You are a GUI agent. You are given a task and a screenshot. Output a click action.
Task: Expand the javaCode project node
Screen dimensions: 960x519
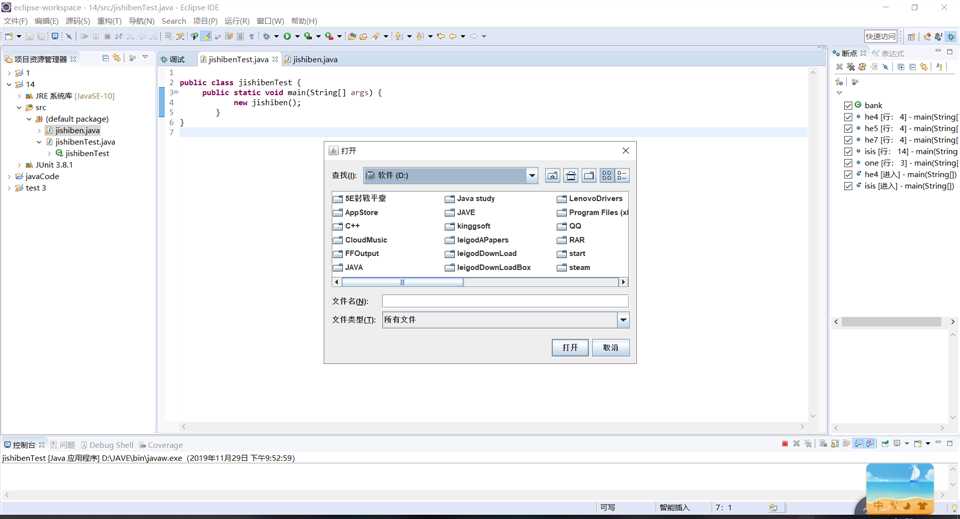[x=9, y=176]
